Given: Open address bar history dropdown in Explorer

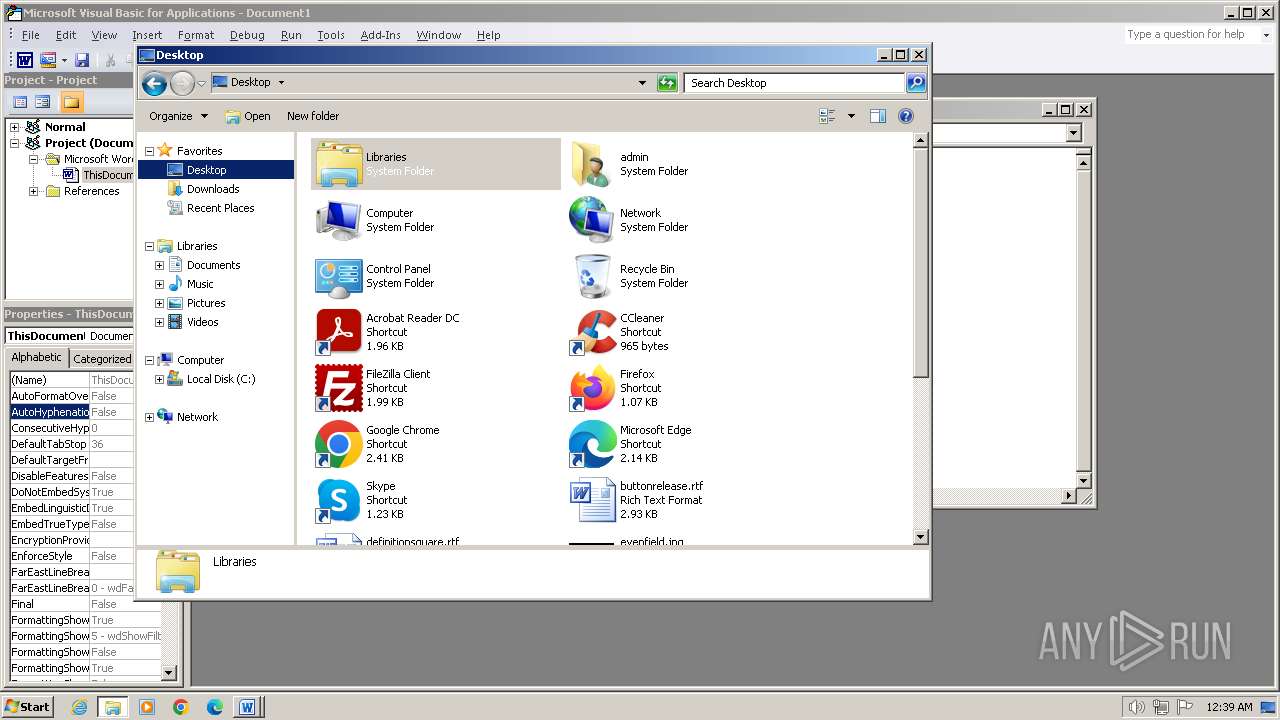Looking at the screenshot, I should point(642,83).
